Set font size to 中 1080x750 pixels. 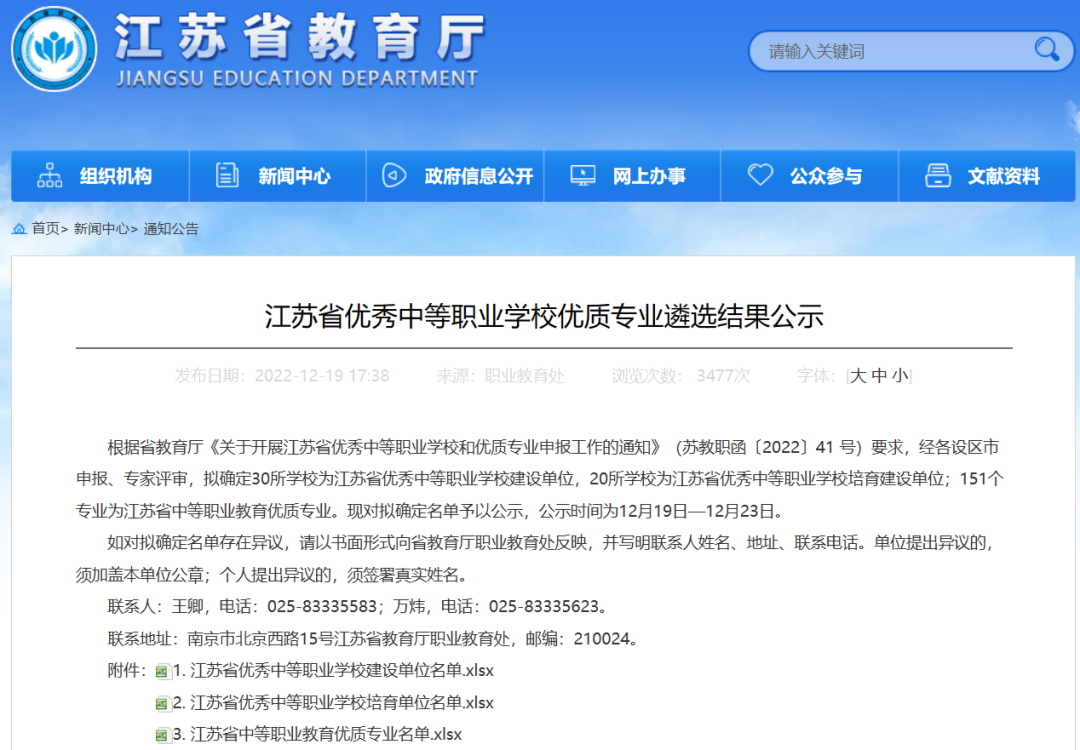click(879, 375)
